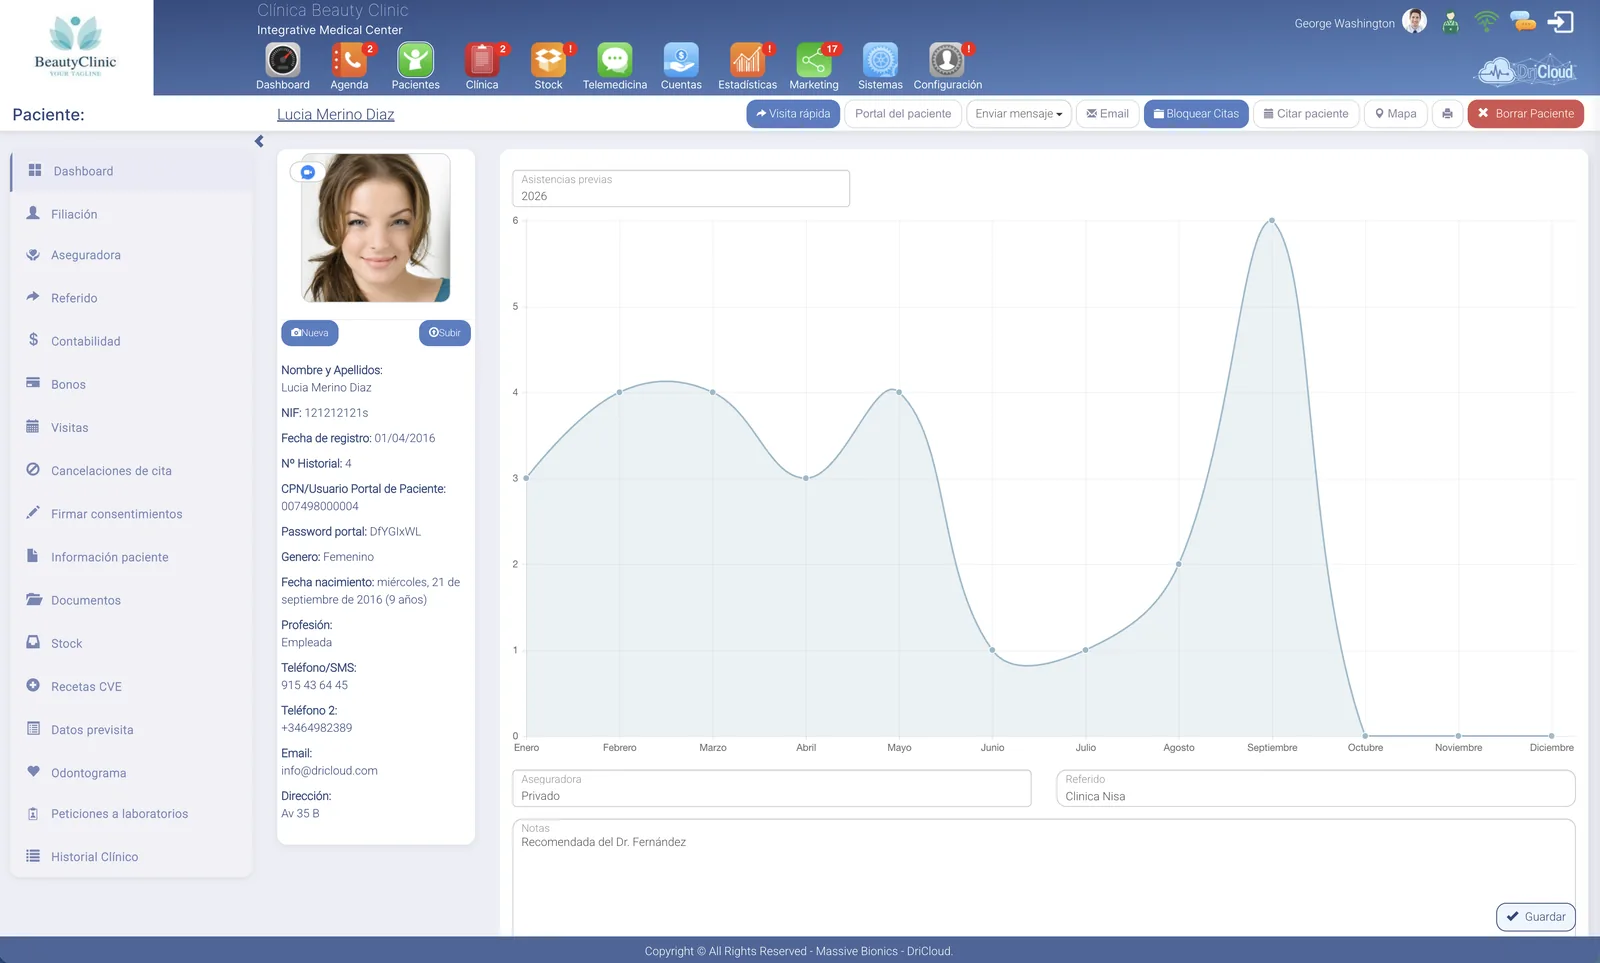Click the printer icon button

pos(1447,114)
